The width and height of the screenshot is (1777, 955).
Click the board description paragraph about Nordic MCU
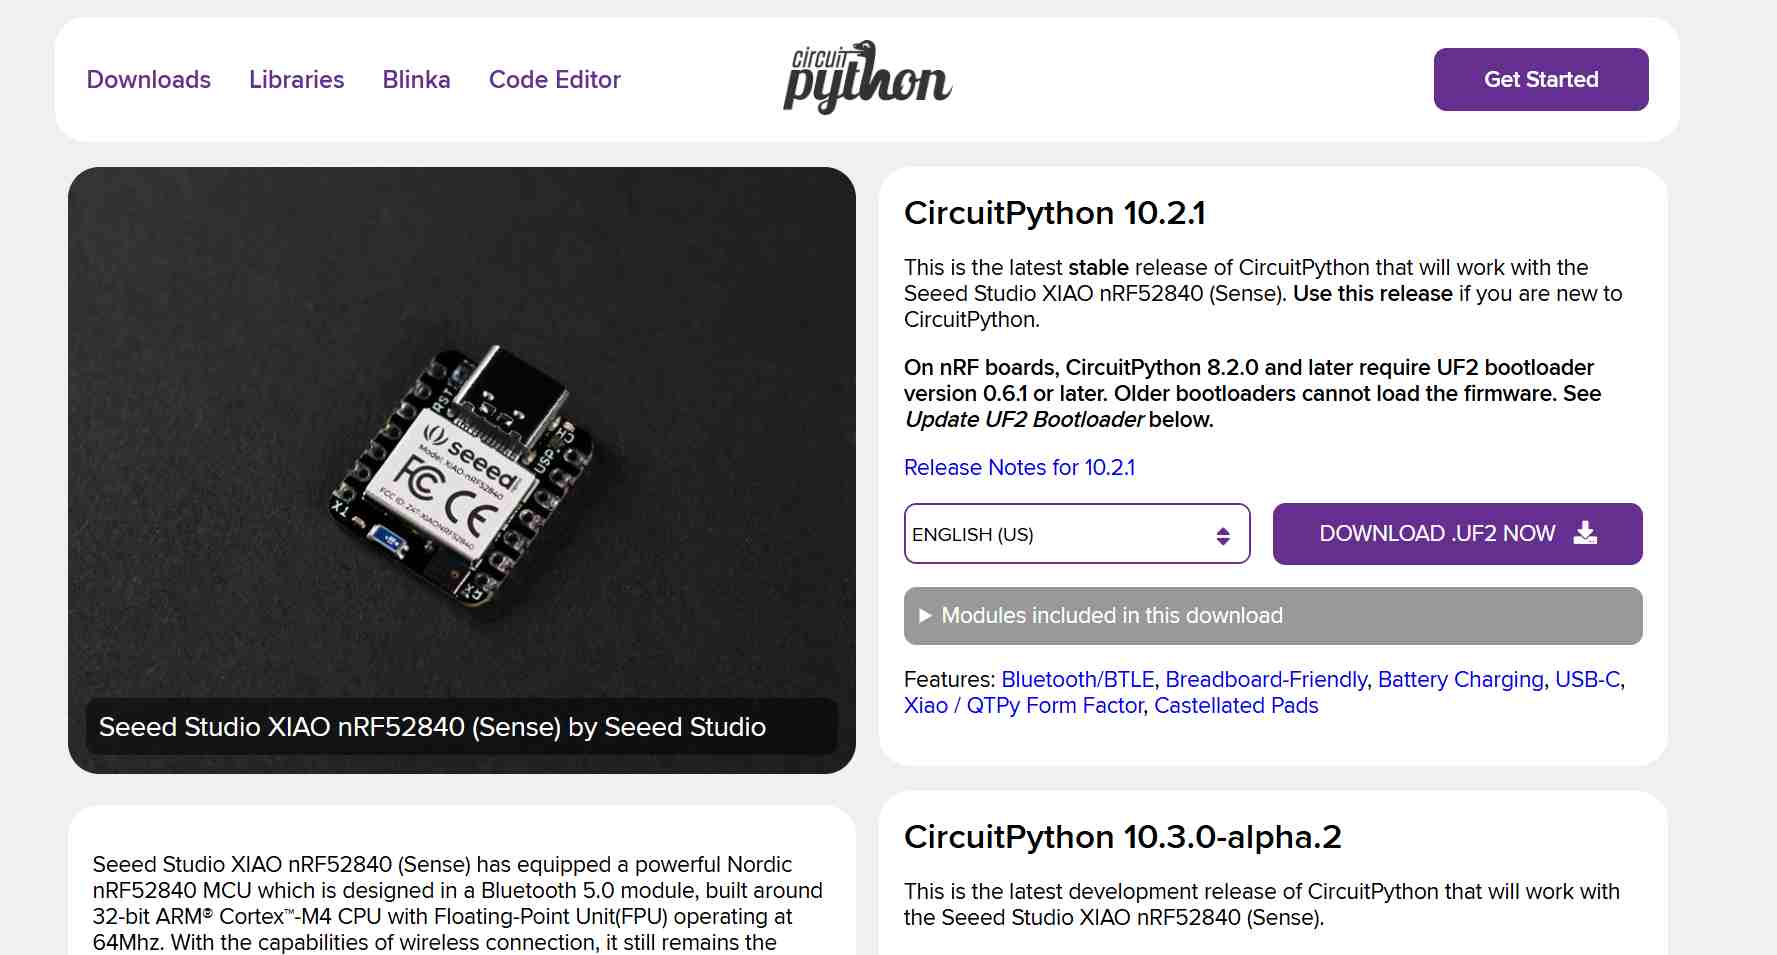458,903
